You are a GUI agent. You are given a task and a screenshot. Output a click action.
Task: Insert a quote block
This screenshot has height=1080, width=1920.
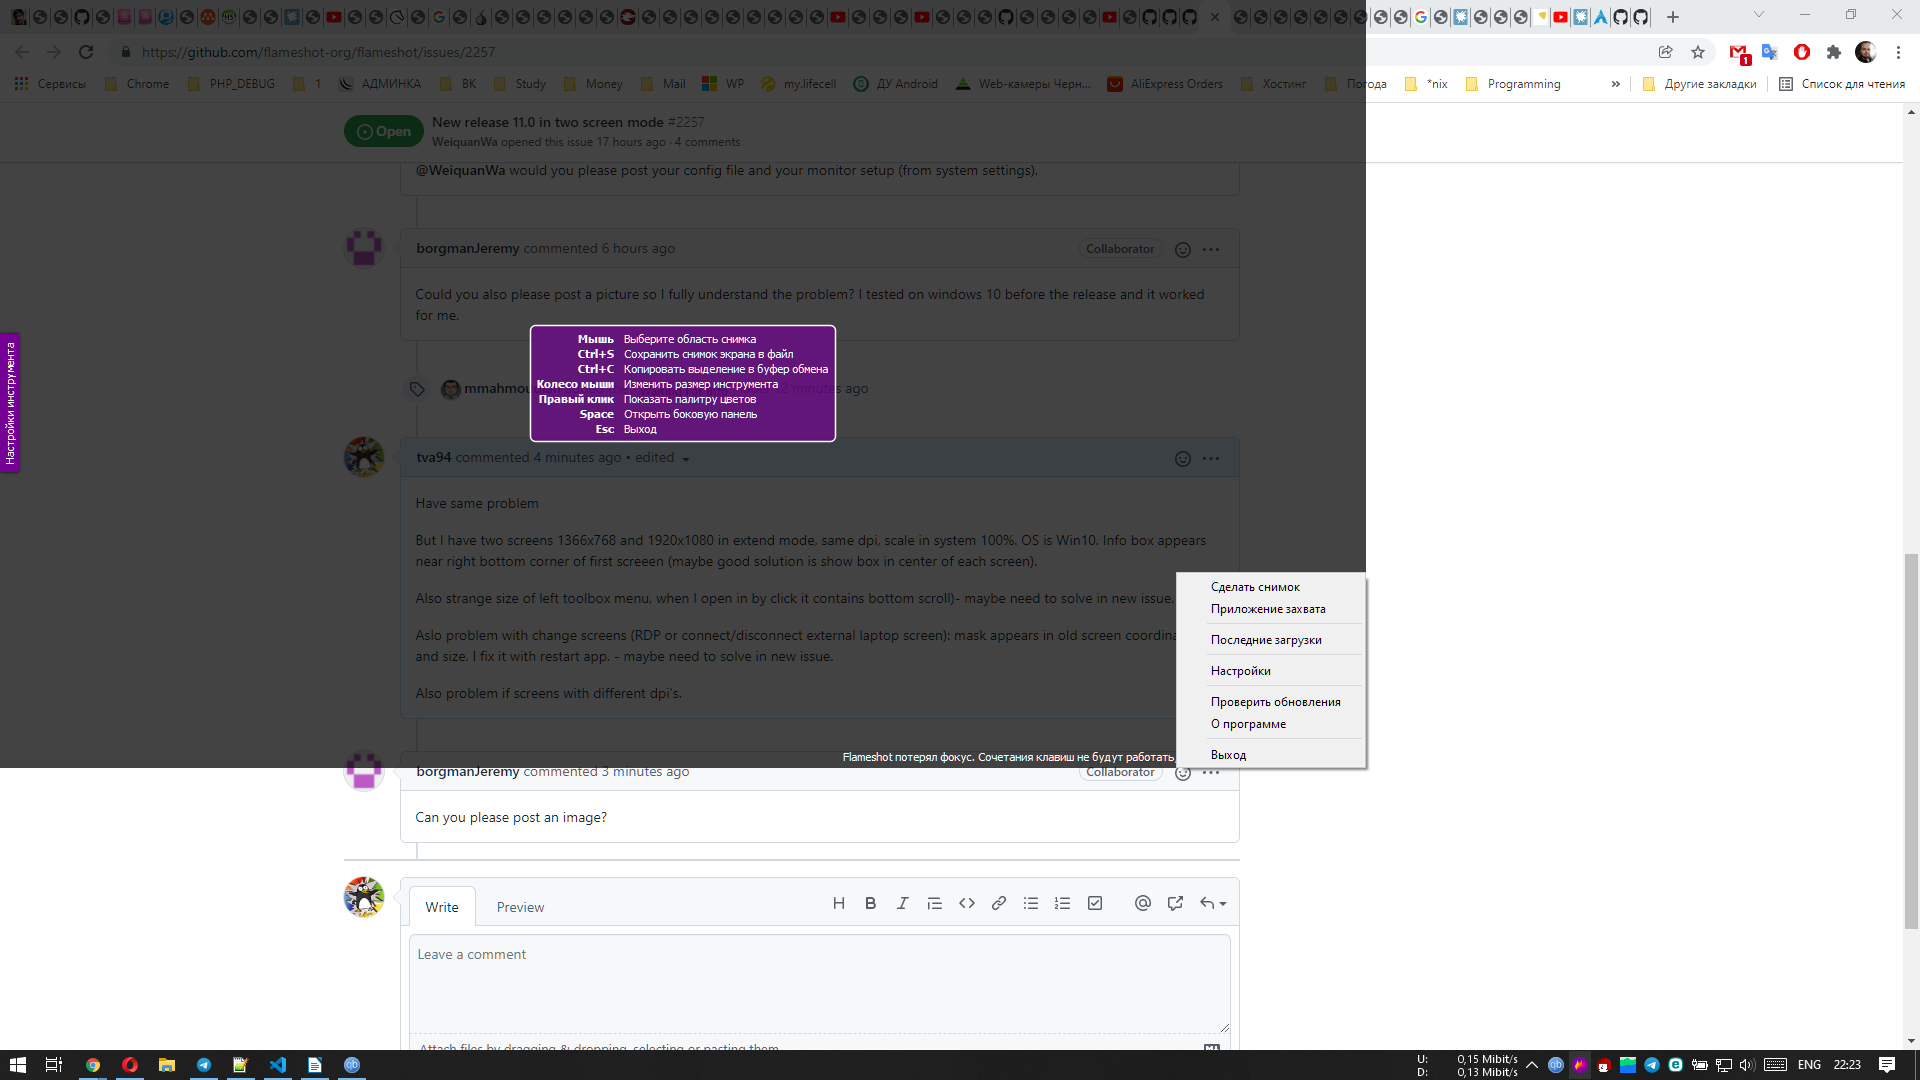point(934,903)
